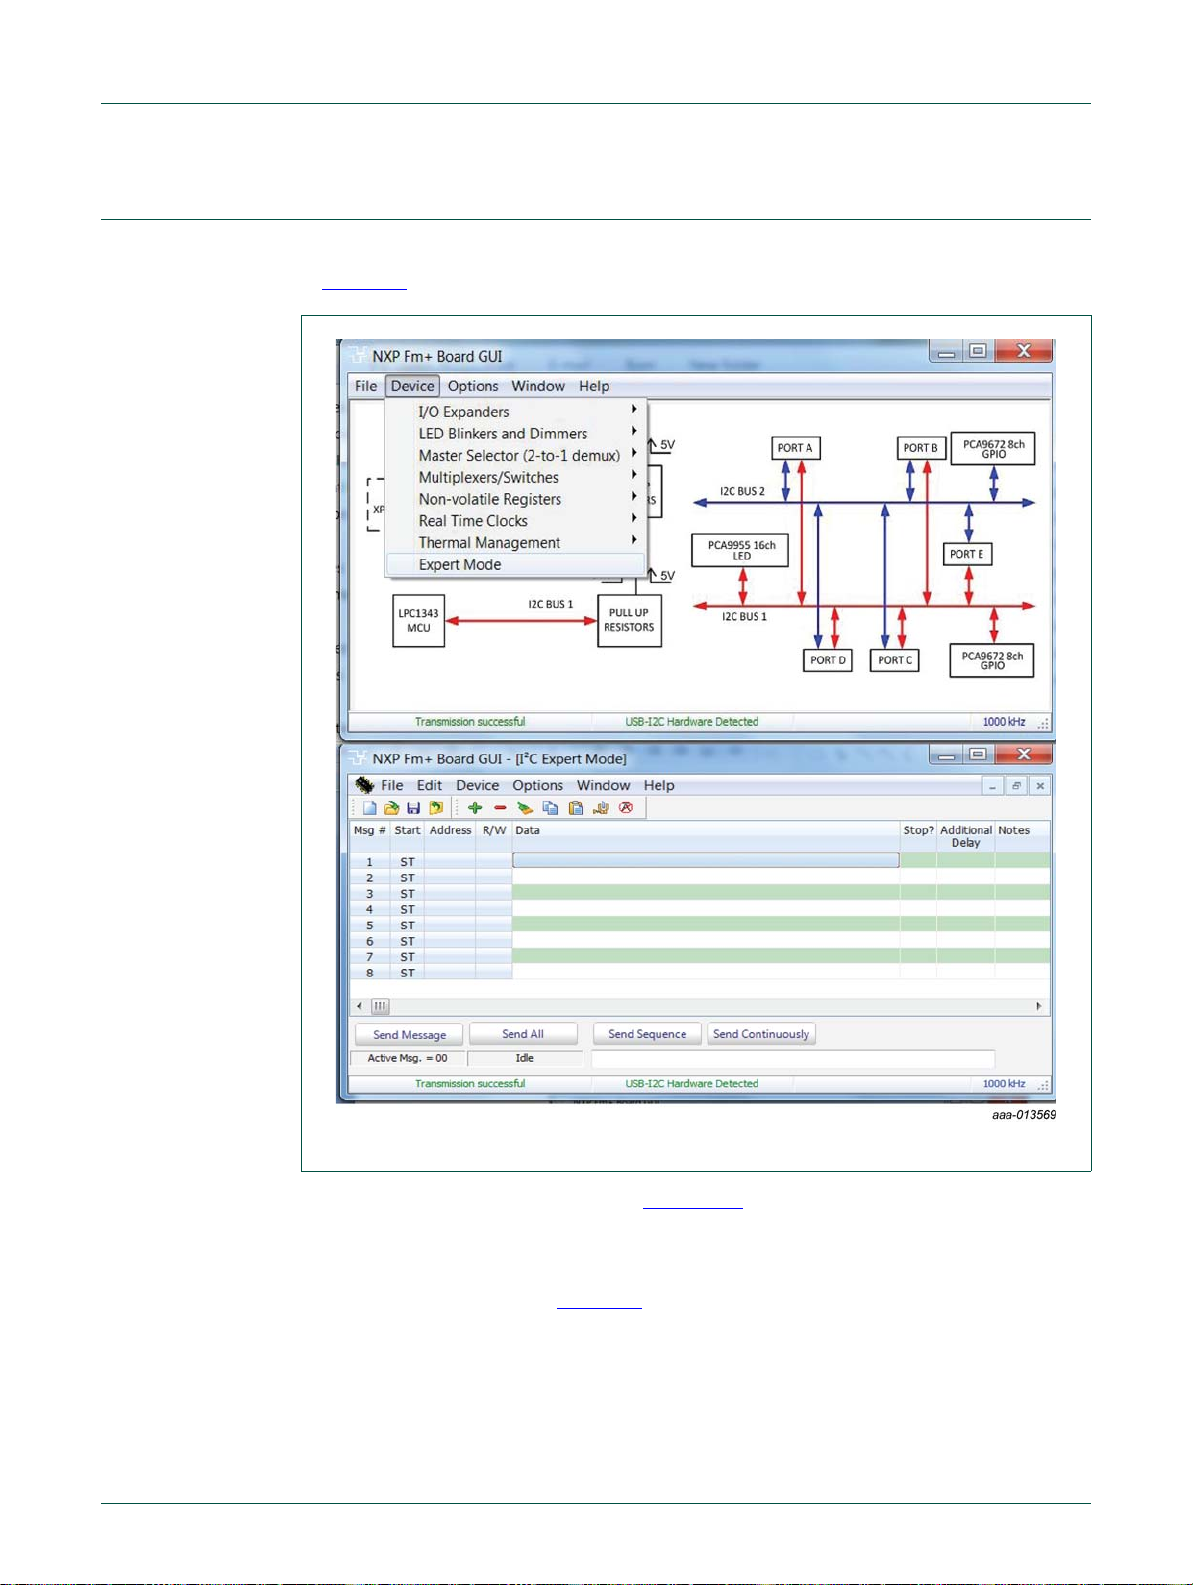1193x1585 pixels.
Task: Select row number 2 in the message table
Action: 369,878
